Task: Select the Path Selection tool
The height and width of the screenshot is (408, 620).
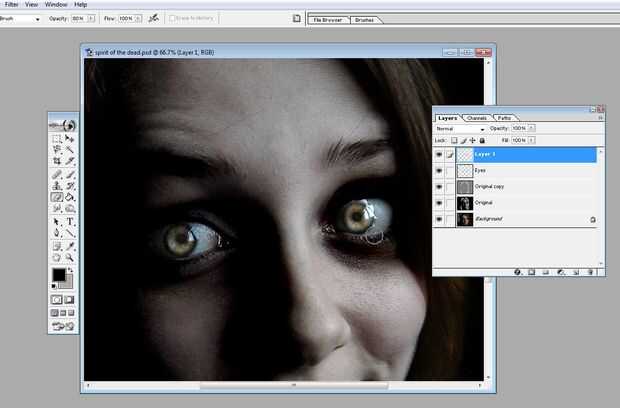Action: click(x=57, y=222)
